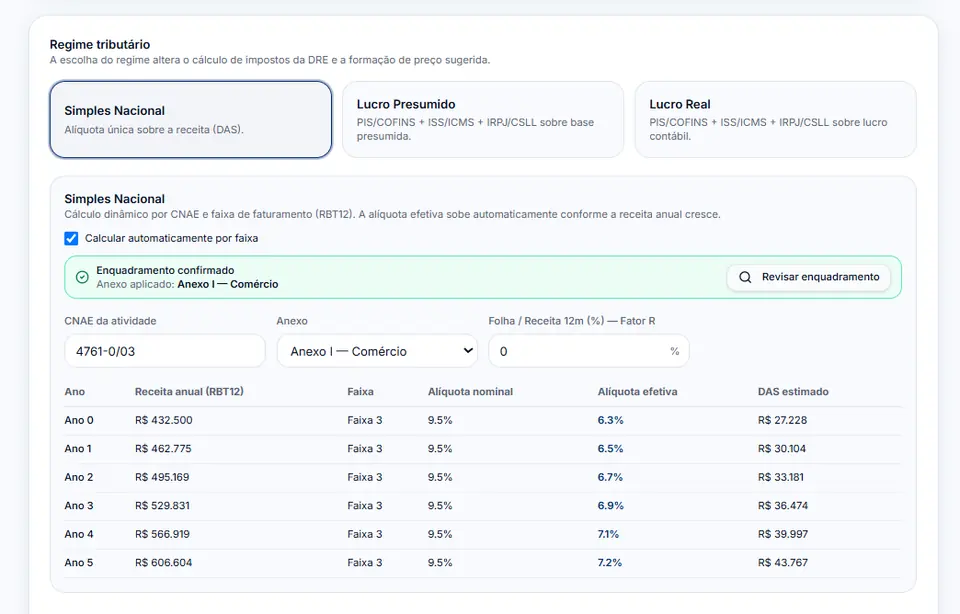Click DAS value R$ 27.228
The width and height of the screenshot is (960, 614).
click(782, 420)
